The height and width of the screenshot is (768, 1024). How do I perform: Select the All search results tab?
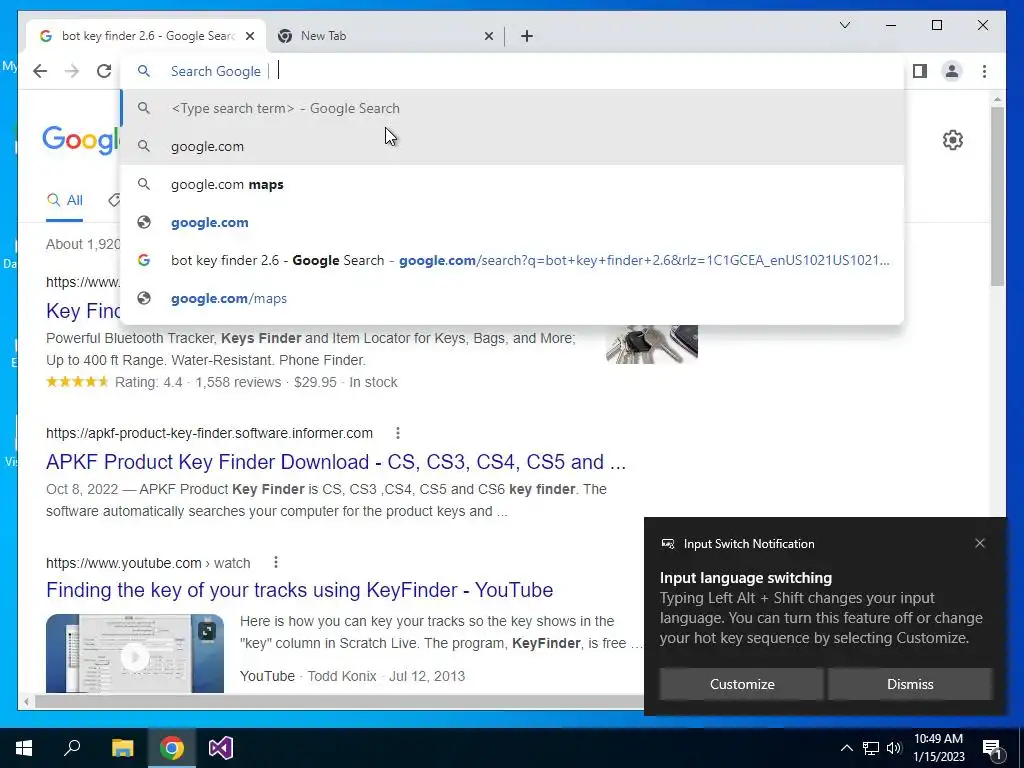point(65,200)
